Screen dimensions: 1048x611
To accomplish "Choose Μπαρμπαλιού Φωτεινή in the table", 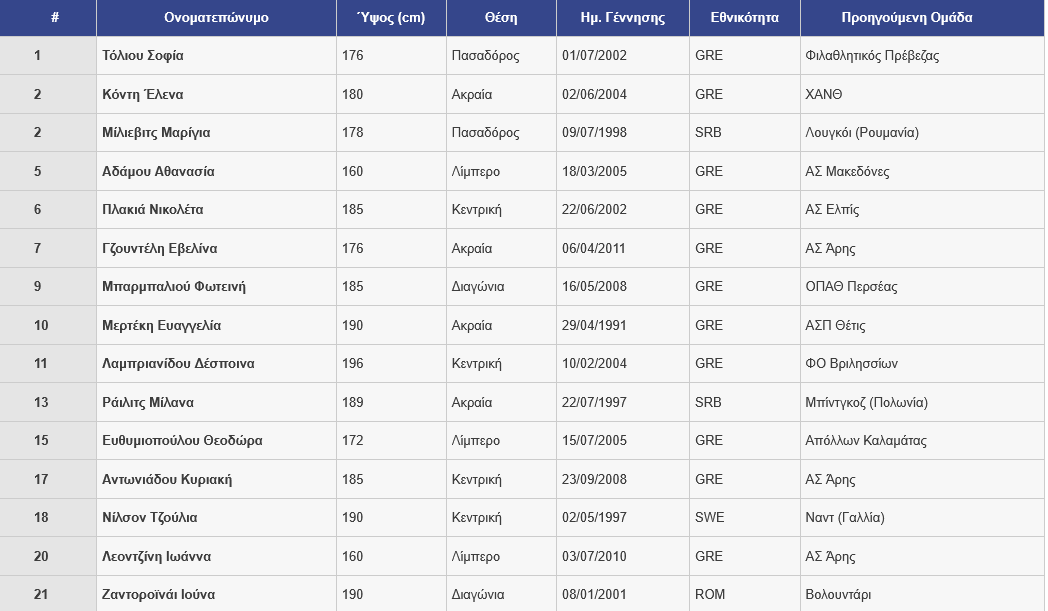I will coord(174,287).
